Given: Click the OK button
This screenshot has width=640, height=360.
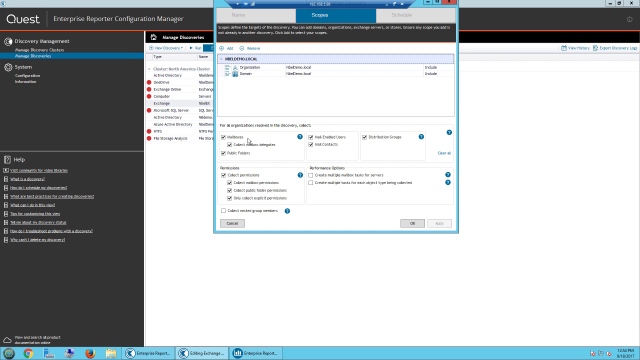Looking at the screenshot, I should [x=412, y=223].
